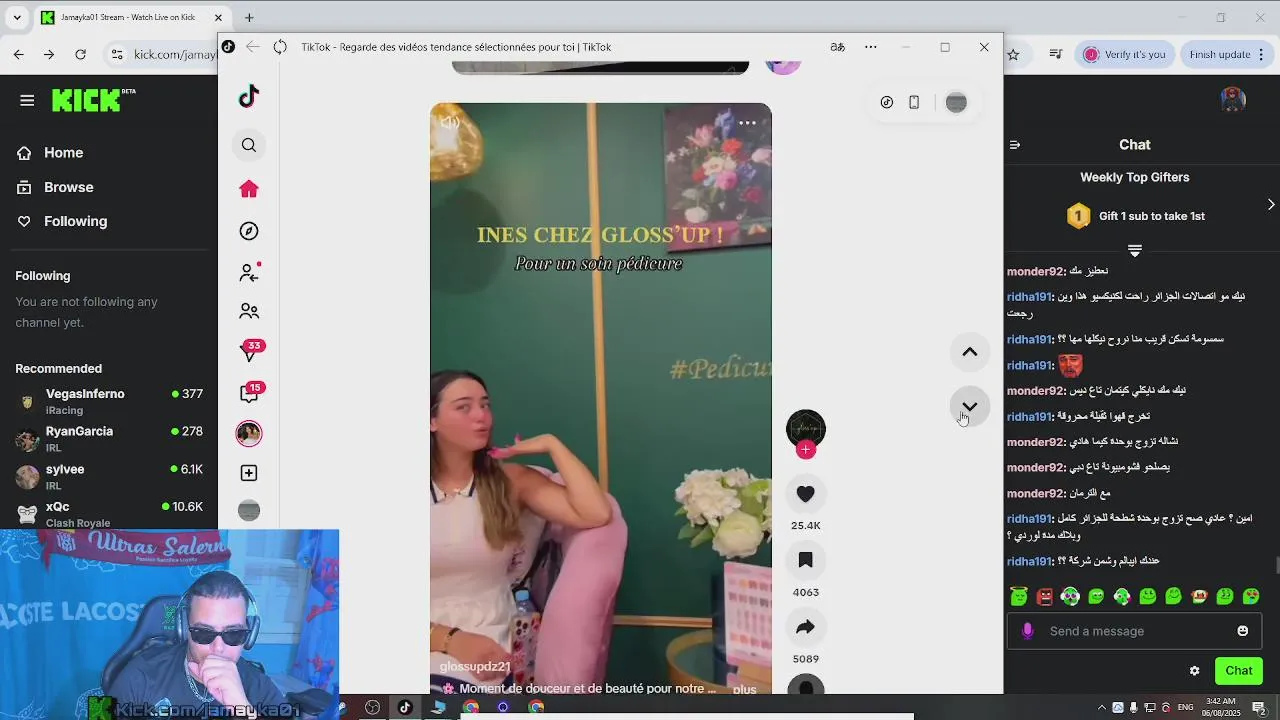
Task: Click purple microphone icon in chat input
Action: pos(1028,631)
